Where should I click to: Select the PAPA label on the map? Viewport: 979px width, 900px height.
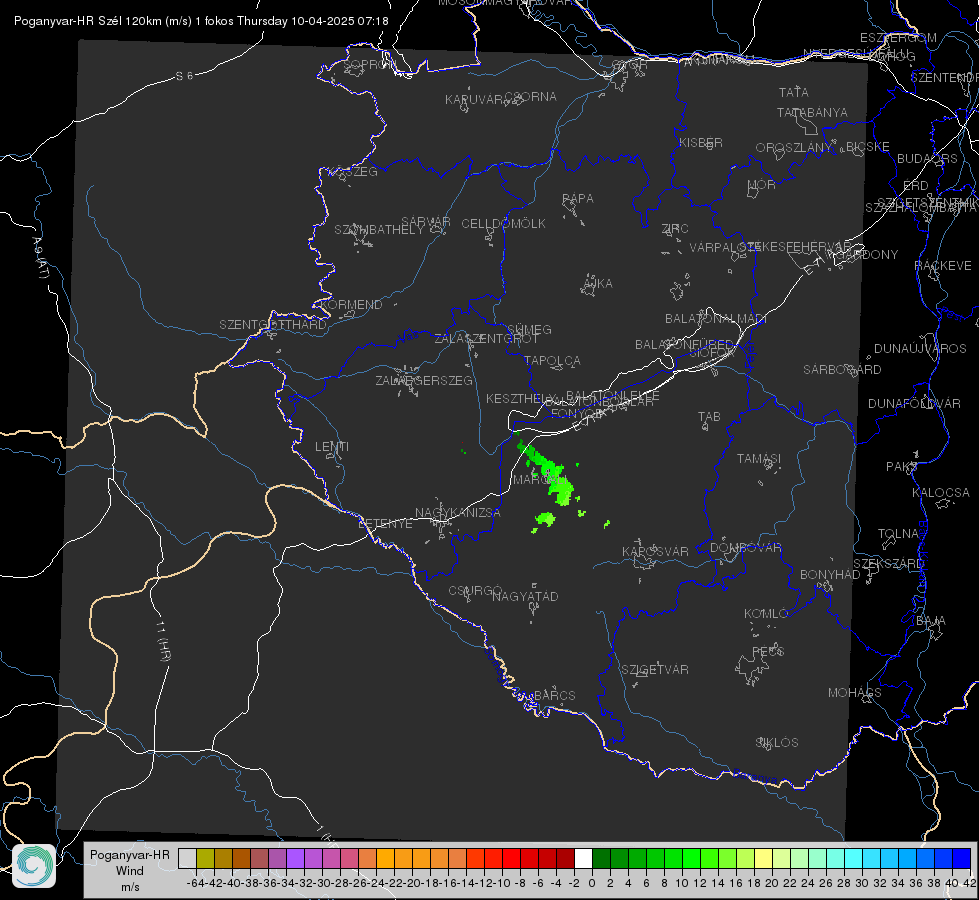(578, 199)
